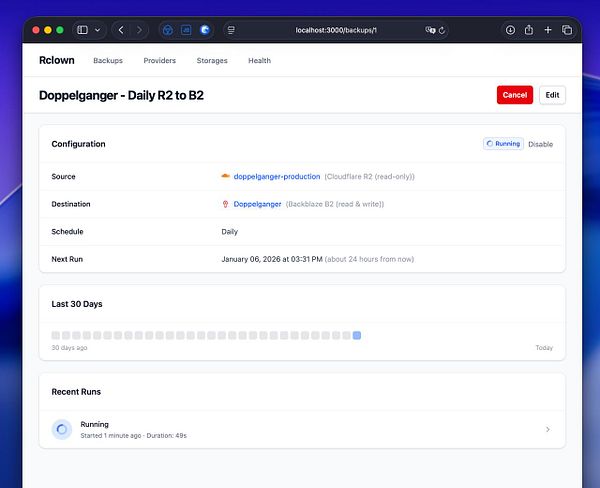The width and height of the screenshot is (600, 488).
Task: Click the 'Daily' schedule value
Action: pyautogui.click(x=230, y=232)
